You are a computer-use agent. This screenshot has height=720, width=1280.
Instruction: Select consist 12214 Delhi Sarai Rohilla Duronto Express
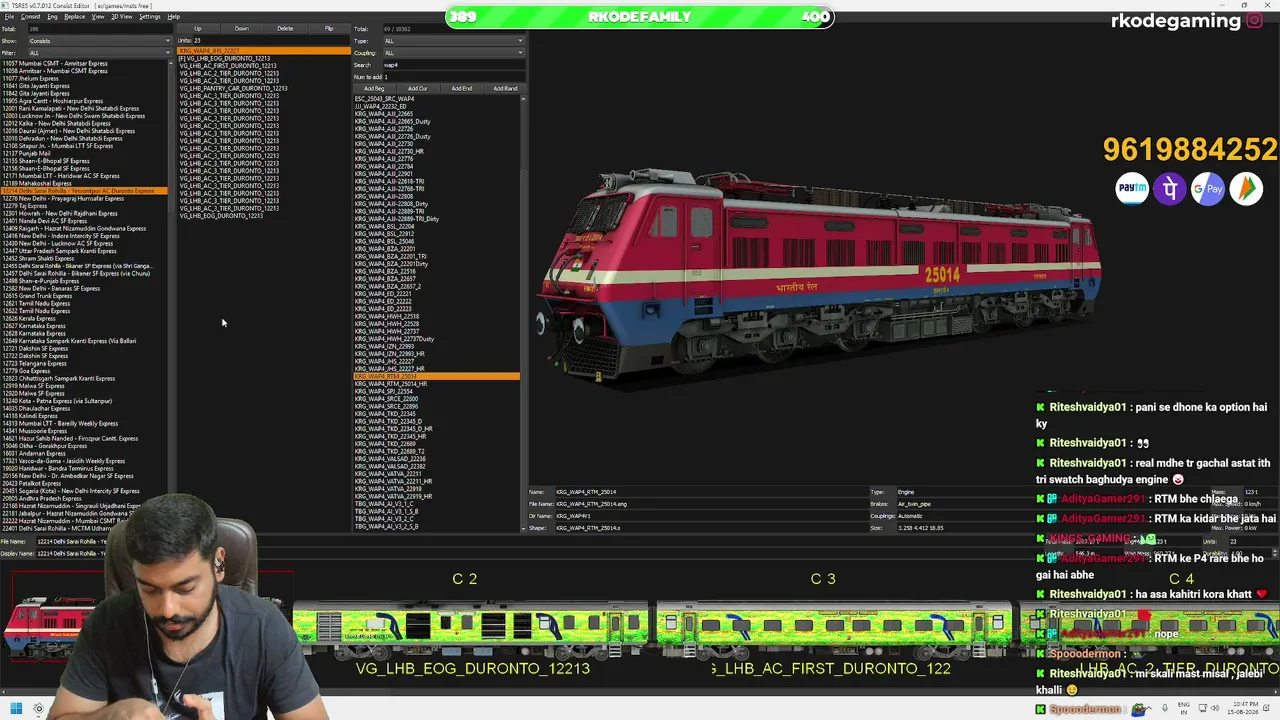coord(85,191)
